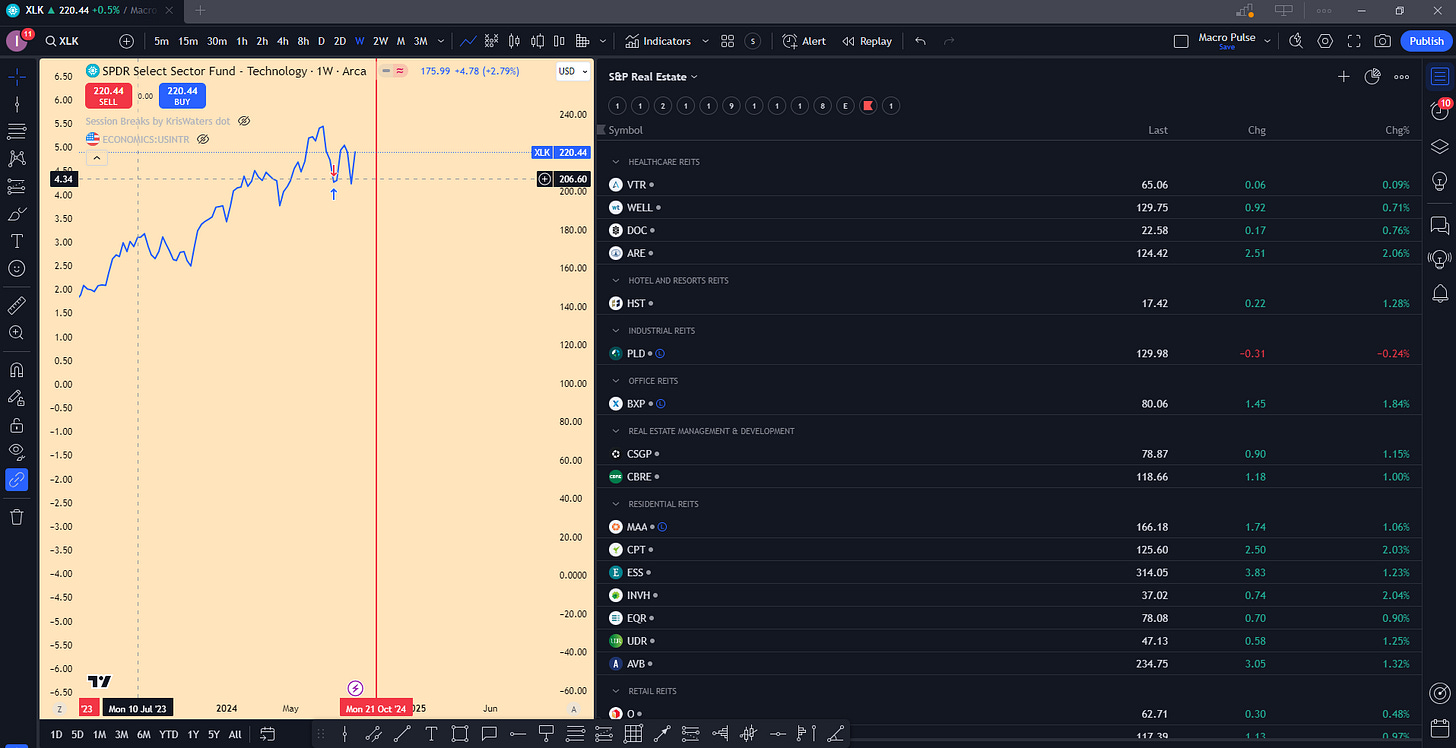This screenshot has height=748, width=1456.
Task: Start bar Replay mode
Action: point(867,41)
